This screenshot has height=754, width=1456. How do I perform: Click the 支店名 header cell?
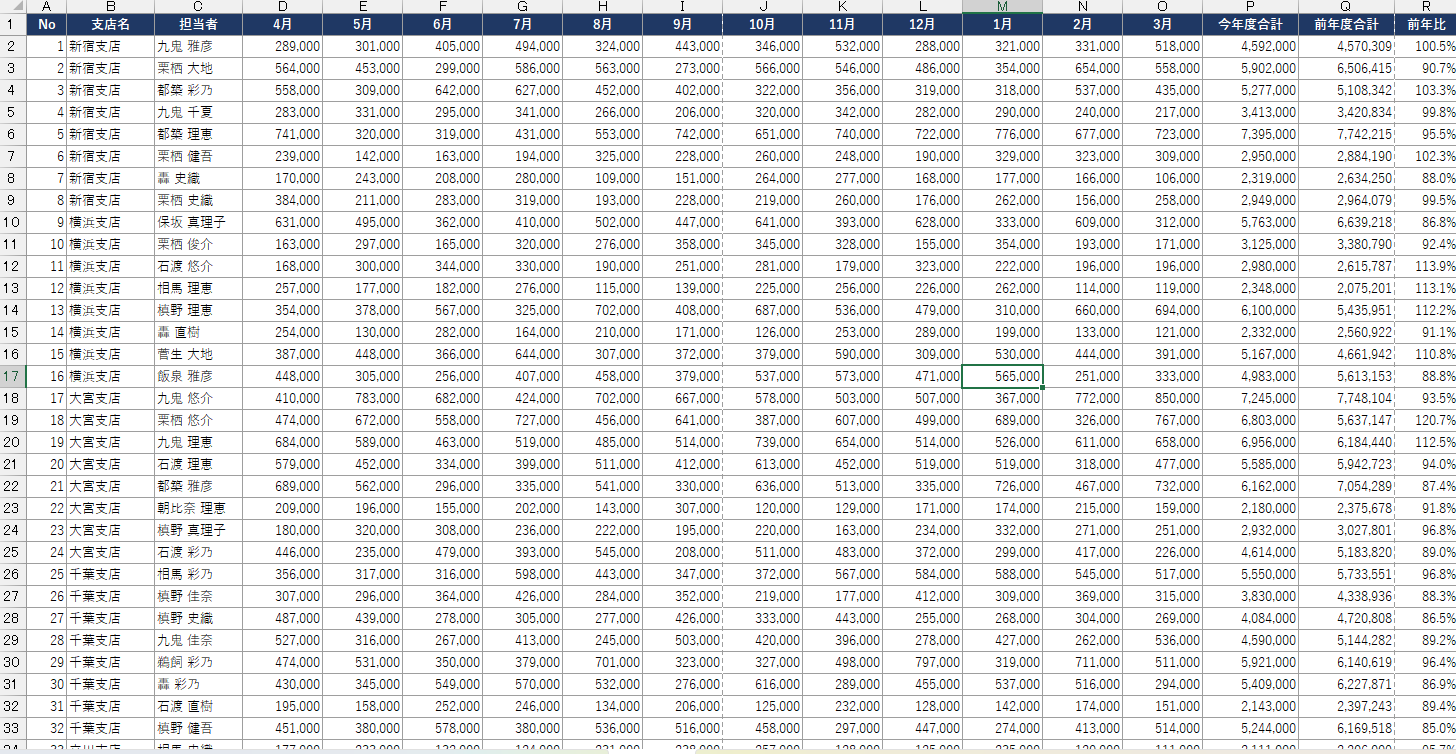pyautogui.click(x=110, y=24)
